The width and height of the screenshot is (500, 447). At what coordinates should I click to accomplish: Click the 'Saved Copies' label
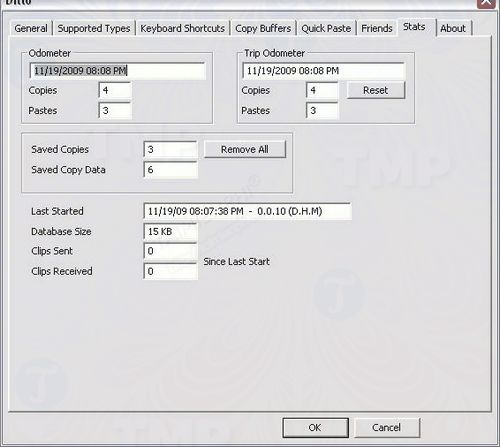coord(60,149)
